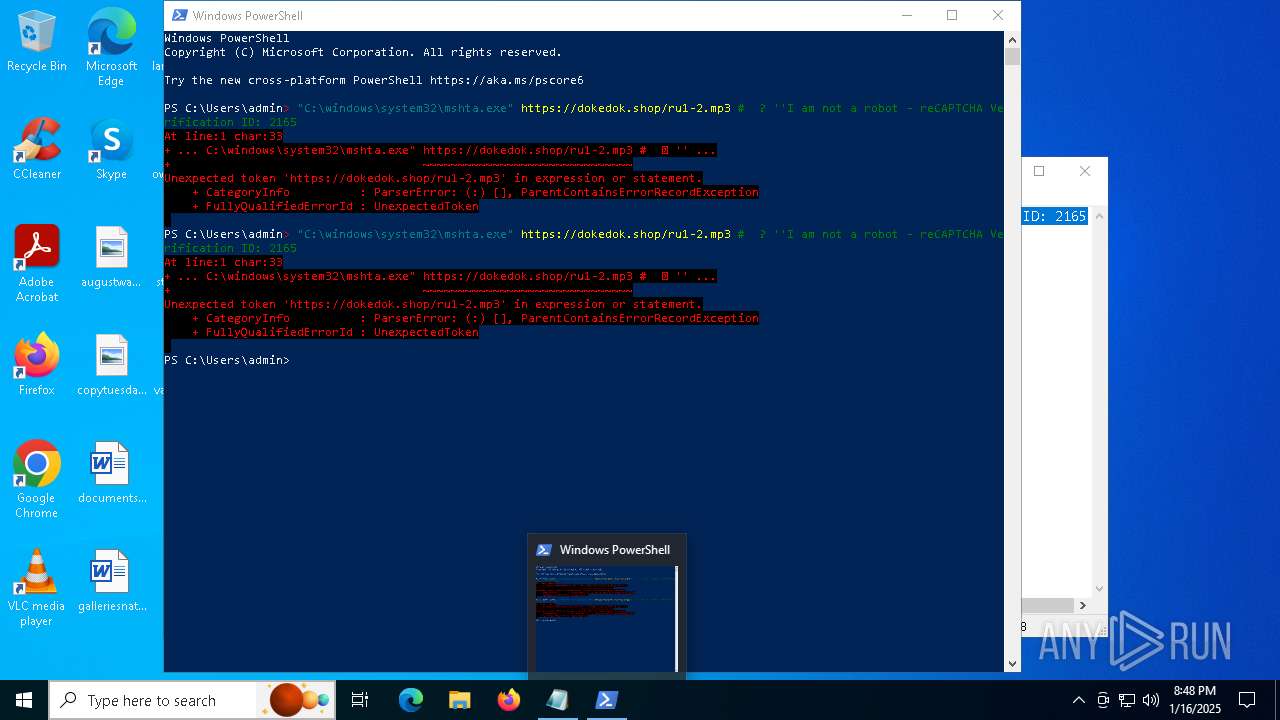Screen dimensions: 1280x720
Task: Open the network status tray icon
Action: coord(1127,700)
